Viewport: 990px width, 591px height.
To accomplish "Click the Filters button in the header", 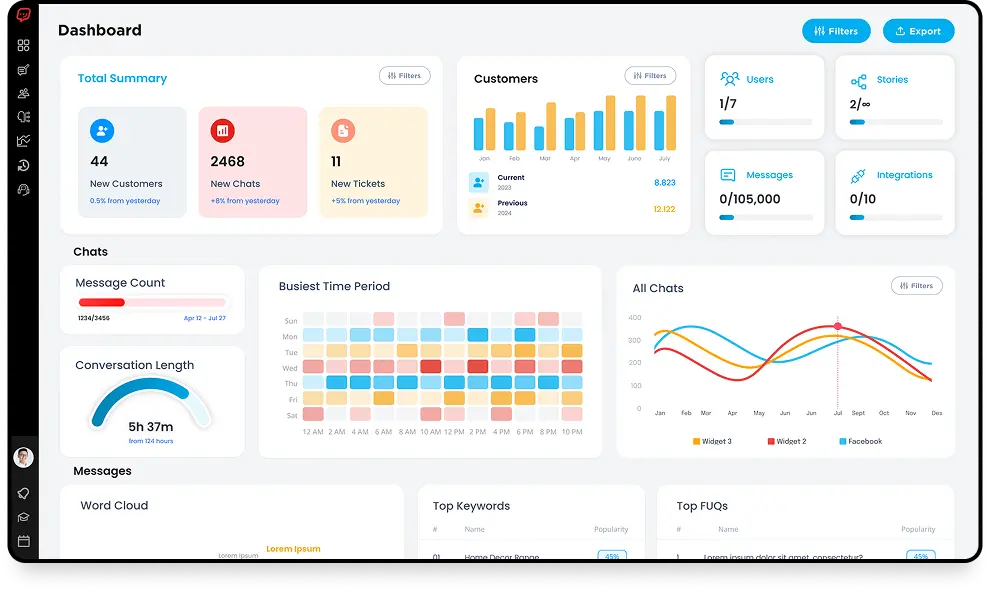I will point(836,31).
